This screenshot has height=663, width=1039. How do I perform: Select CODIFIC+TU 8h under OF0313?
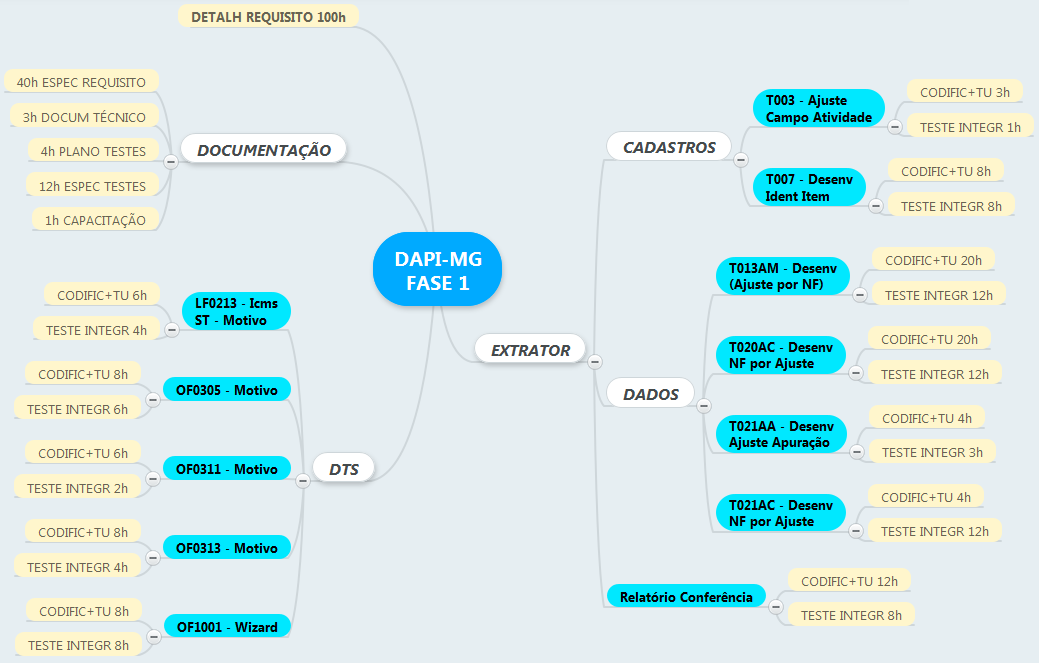83,532
